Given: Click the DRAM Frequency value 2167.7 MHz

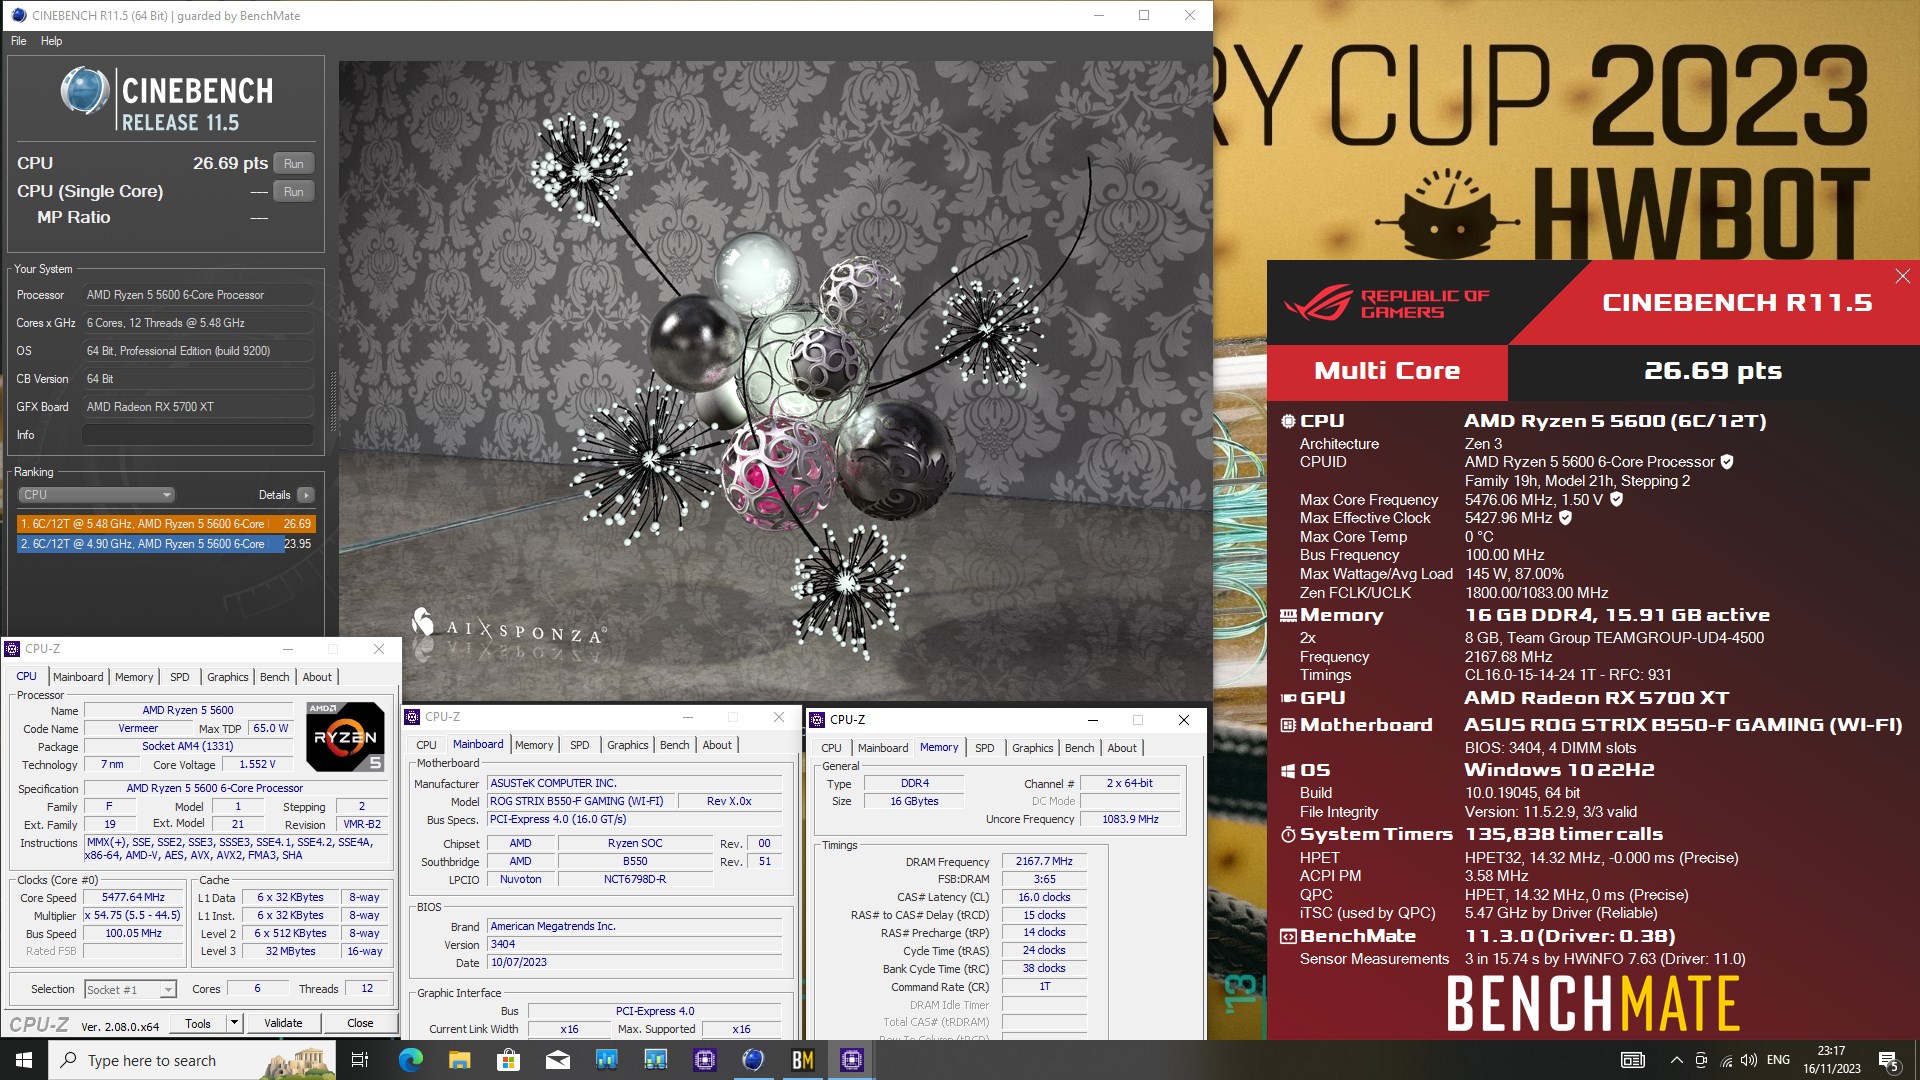Looking at the screenshot, I should point(1044,861).
